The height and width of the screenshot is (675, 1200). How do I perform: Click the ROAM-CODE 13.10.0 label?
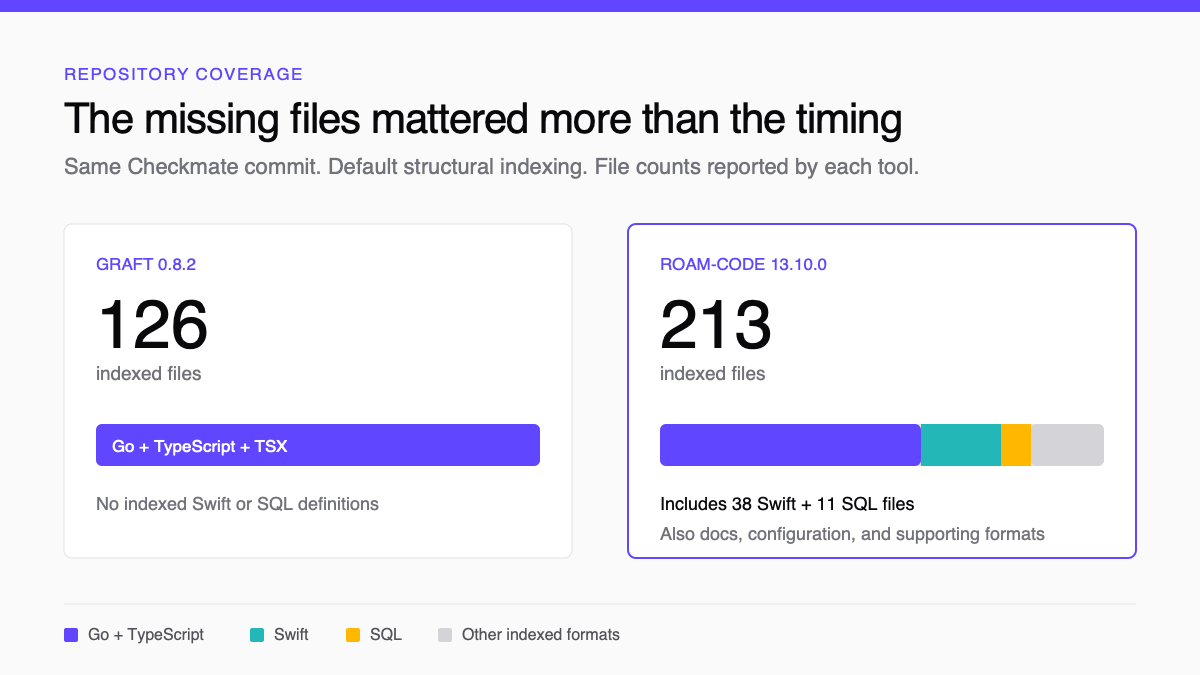[743, 265]
